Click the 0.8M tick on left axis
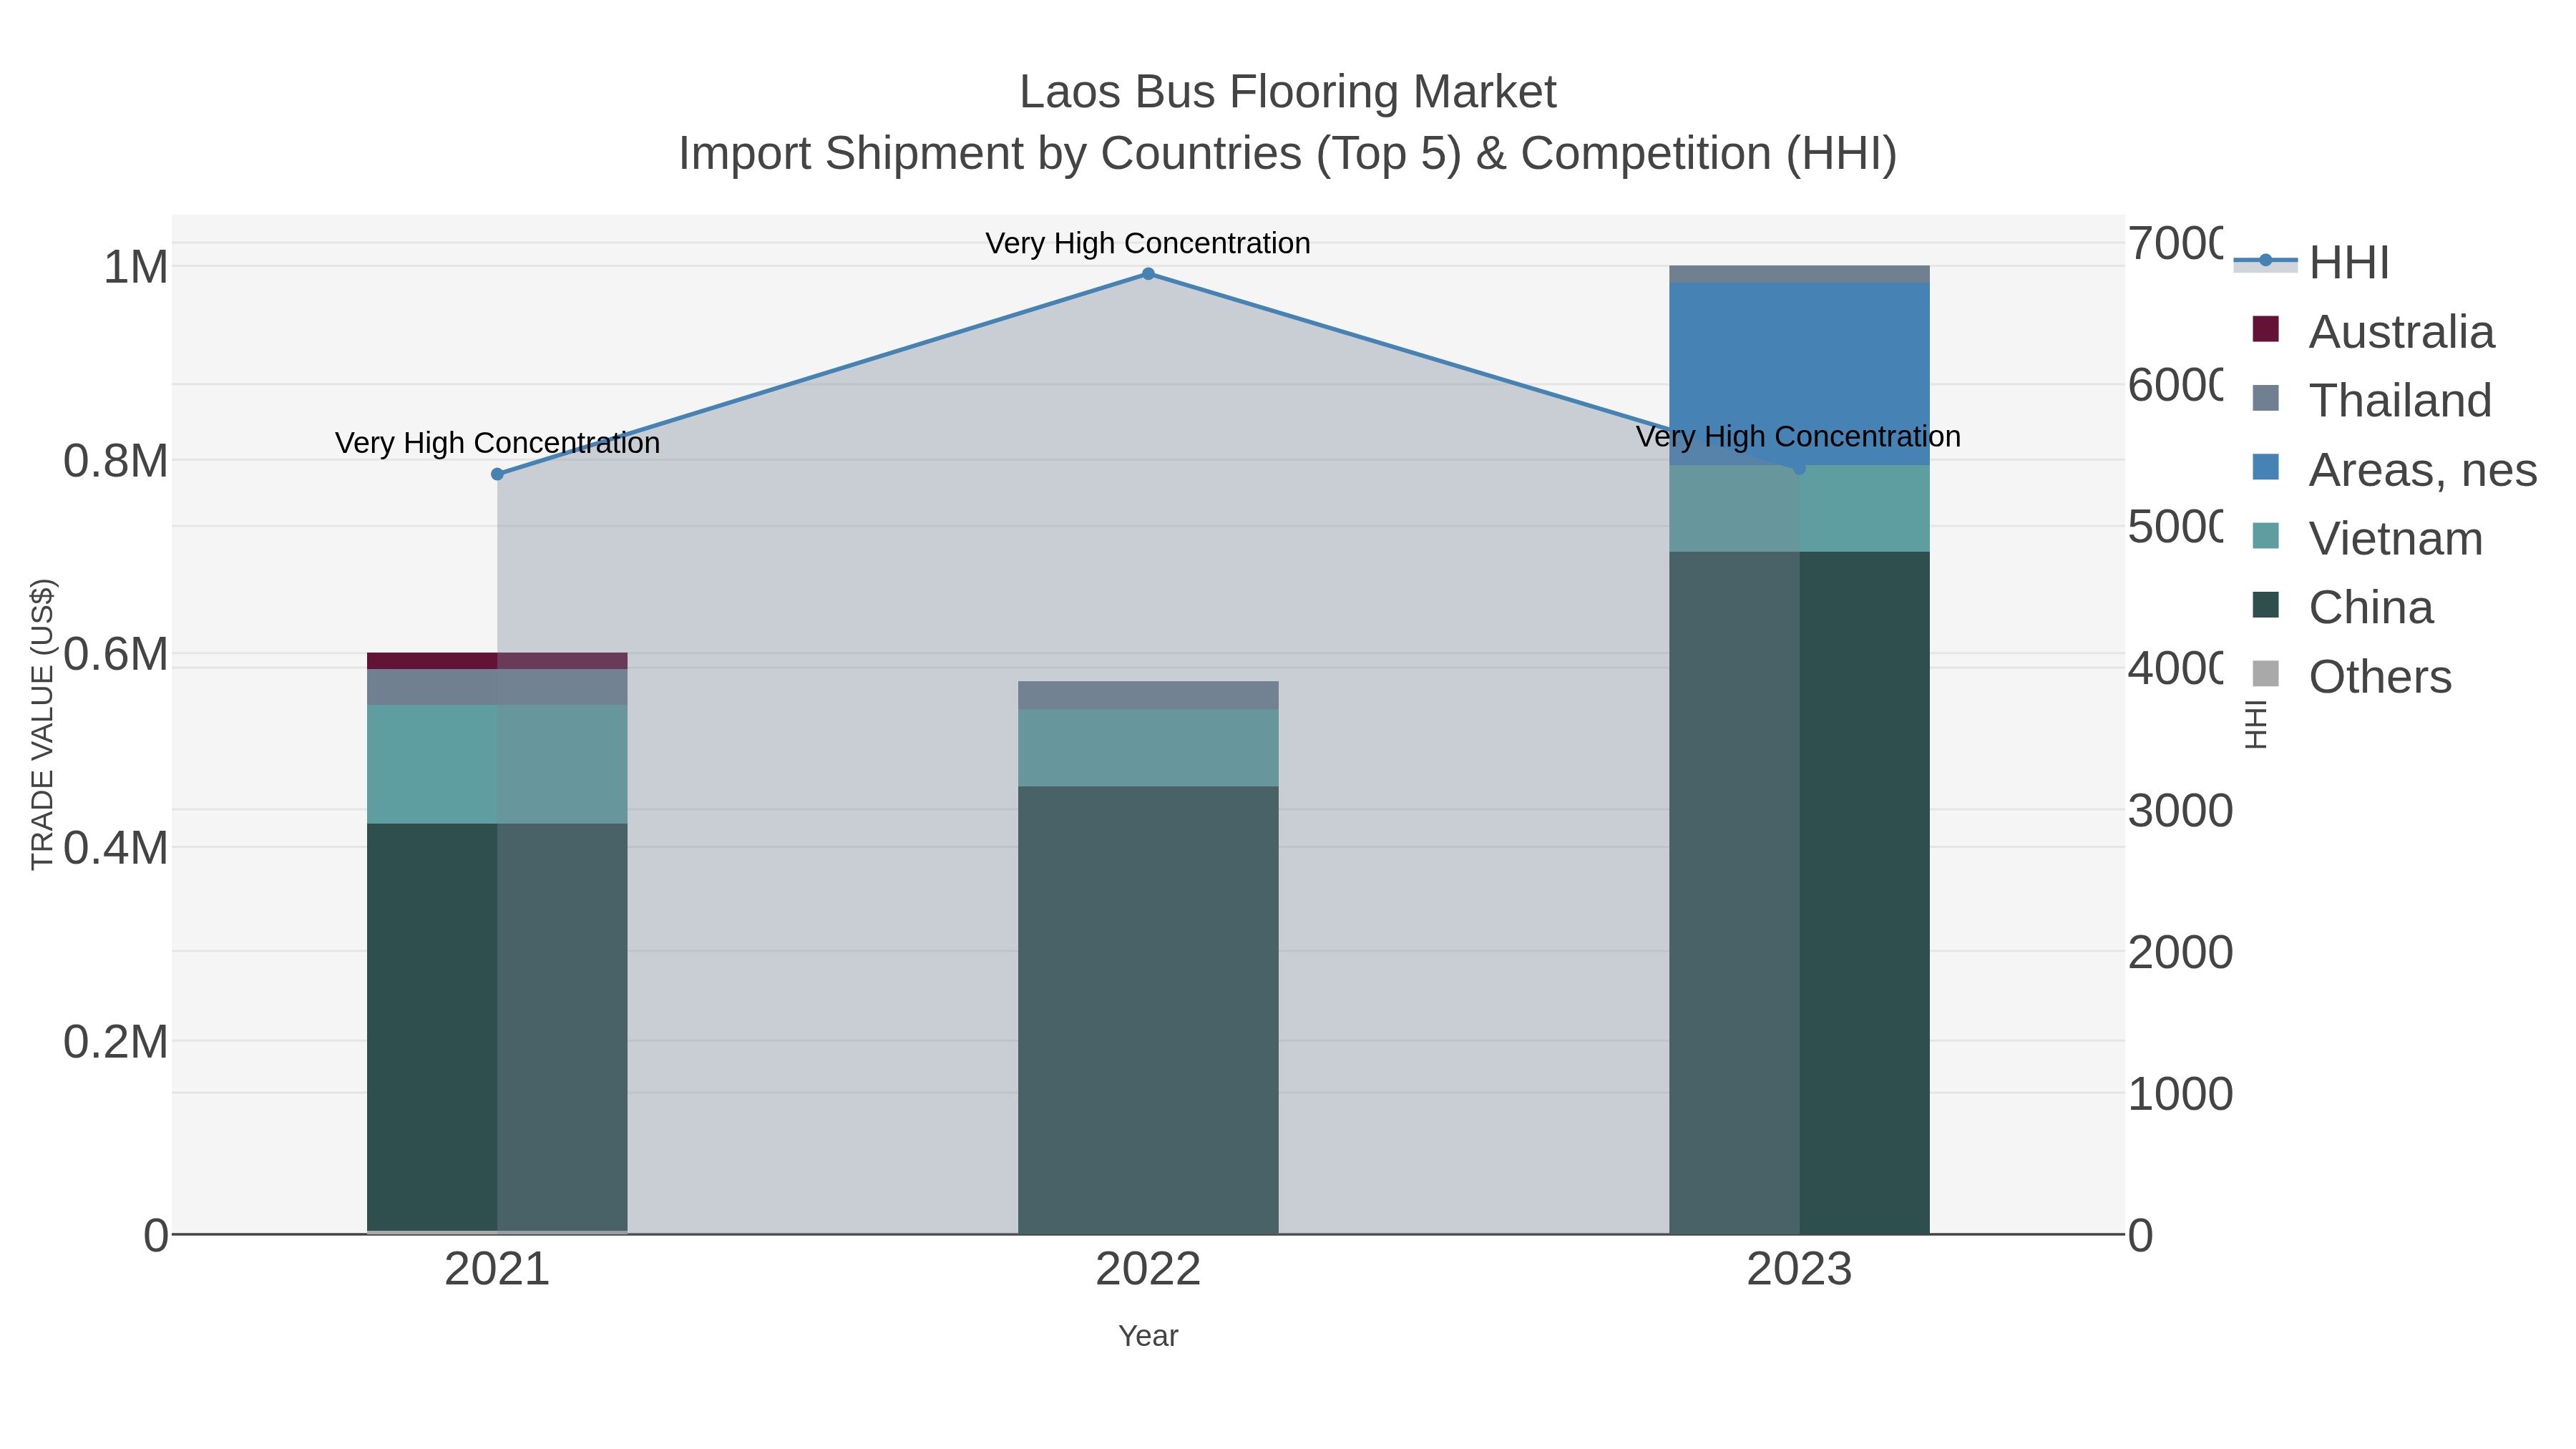Screen dimensions: 2576x1449 point(116,461)
